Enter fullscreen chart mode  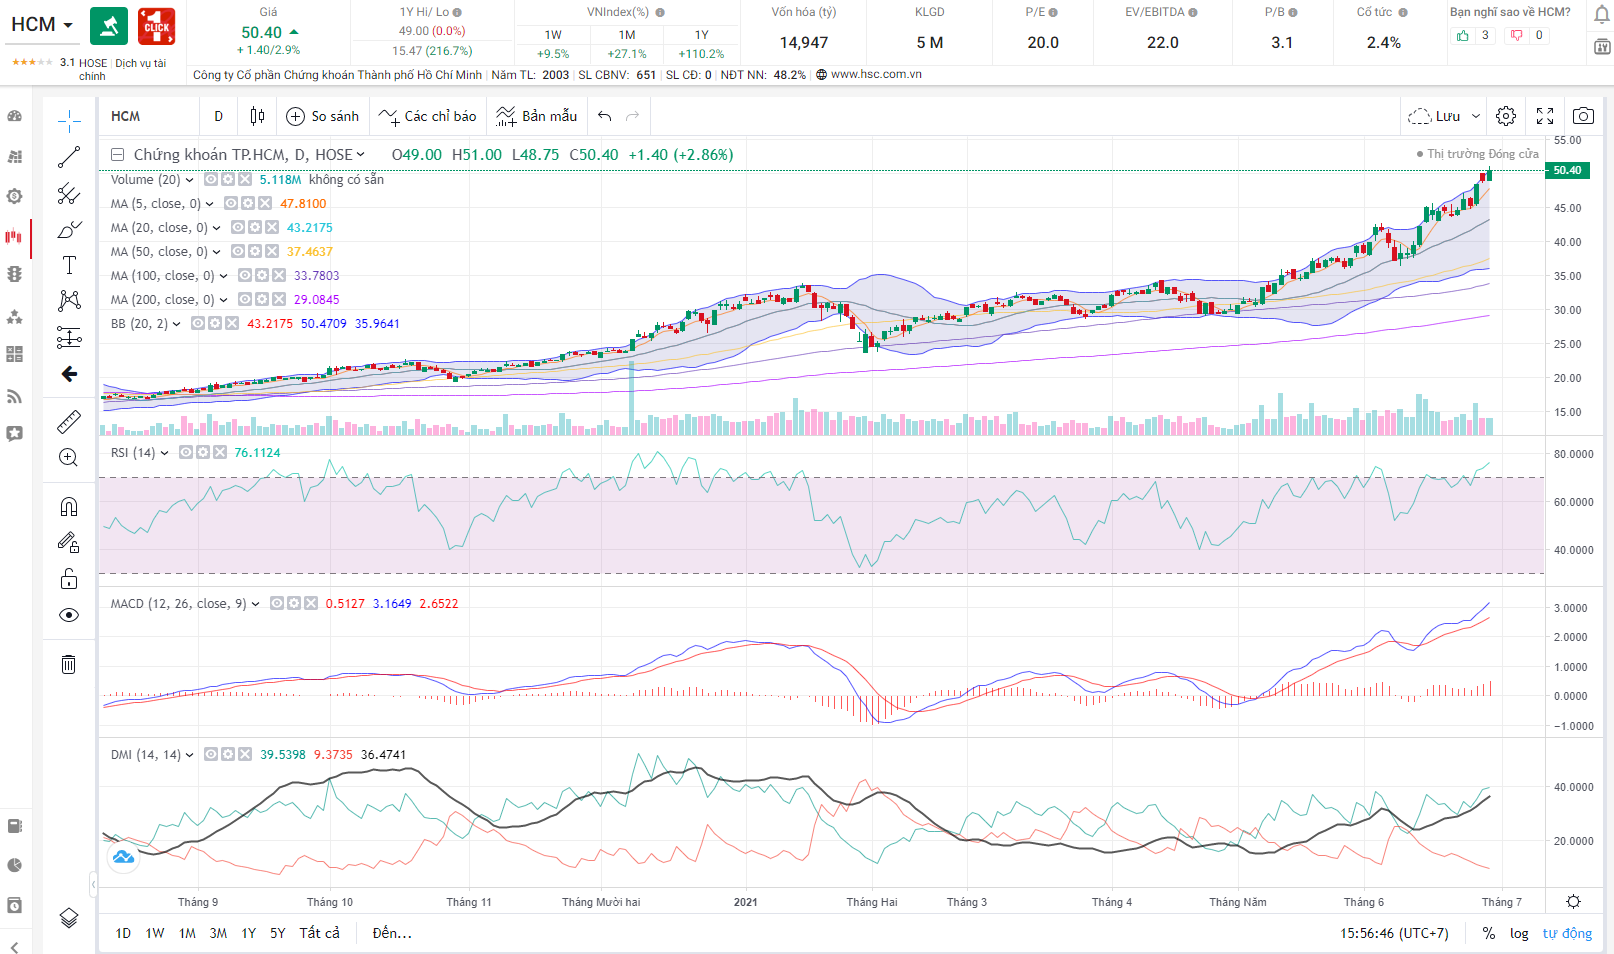click(1545, 116)
